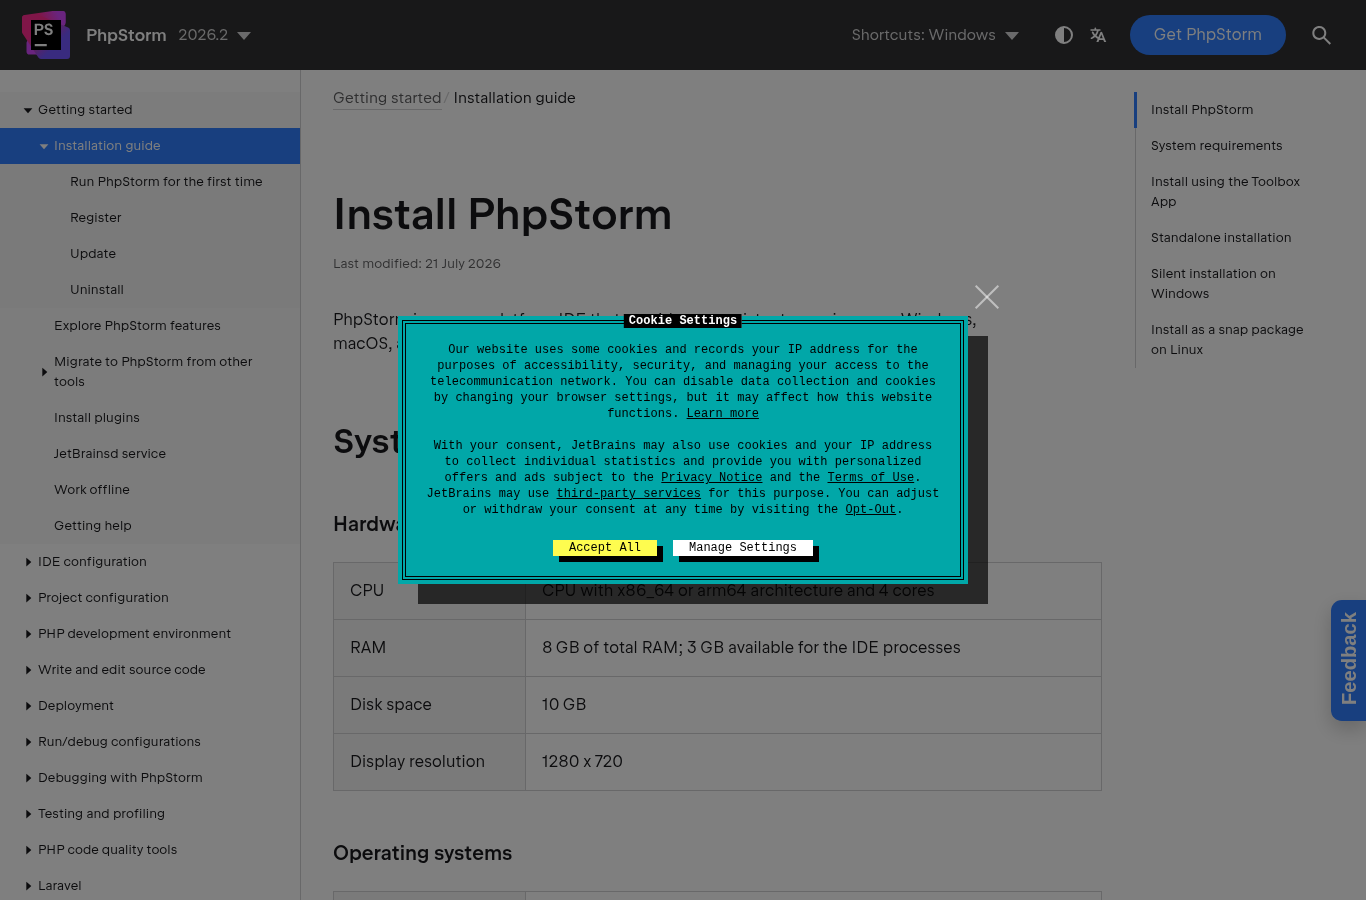Expand the Deployment section
Image resolution: width=1366 pixels, height=900 pixels.
point(28,706)
